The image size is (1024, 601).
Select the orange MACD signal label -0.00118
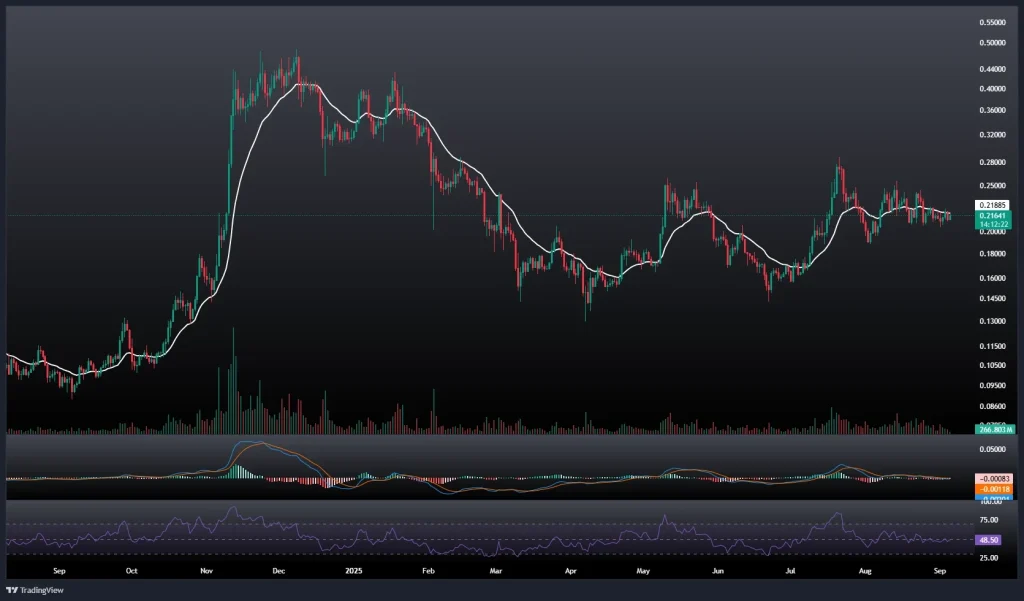click(x=994, y=490)
